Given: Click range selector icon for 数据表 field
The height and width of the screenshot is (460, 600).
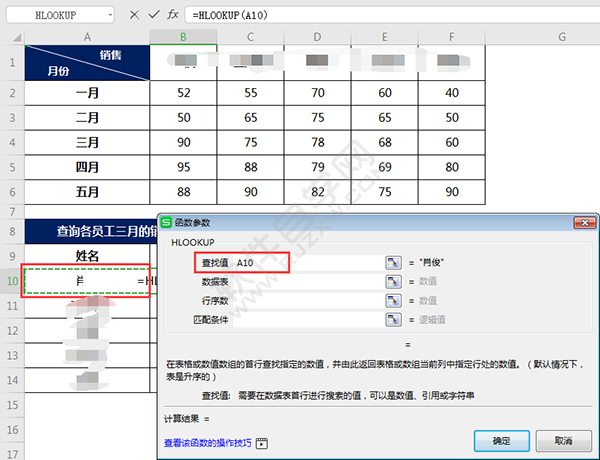Looking at the screenshot, I should (393, 282).
